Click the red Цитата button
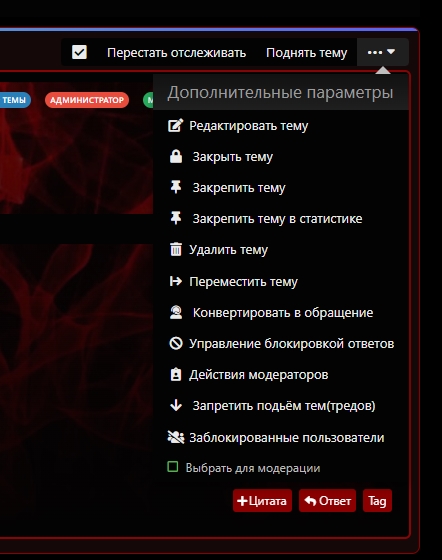 pyautogui.click(x=262, y=500)
